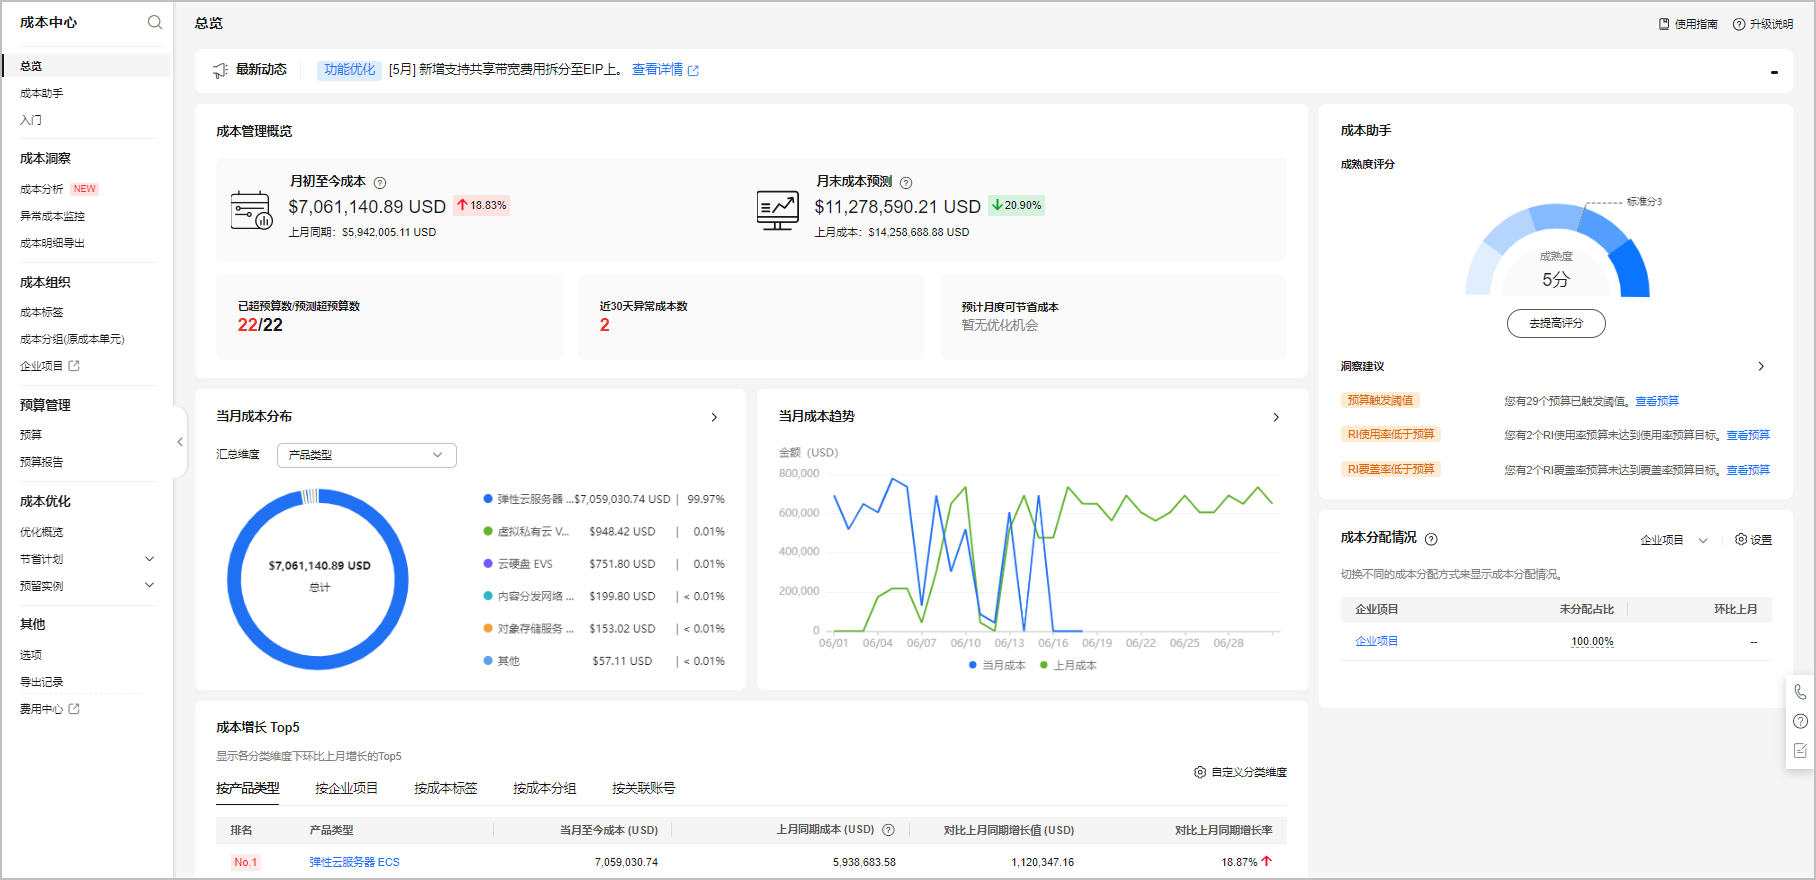The width and height of the screenshot is (1816, 880).
Task: Open 导出记录 in the sidebar
Action: click(x=42, y=682)
